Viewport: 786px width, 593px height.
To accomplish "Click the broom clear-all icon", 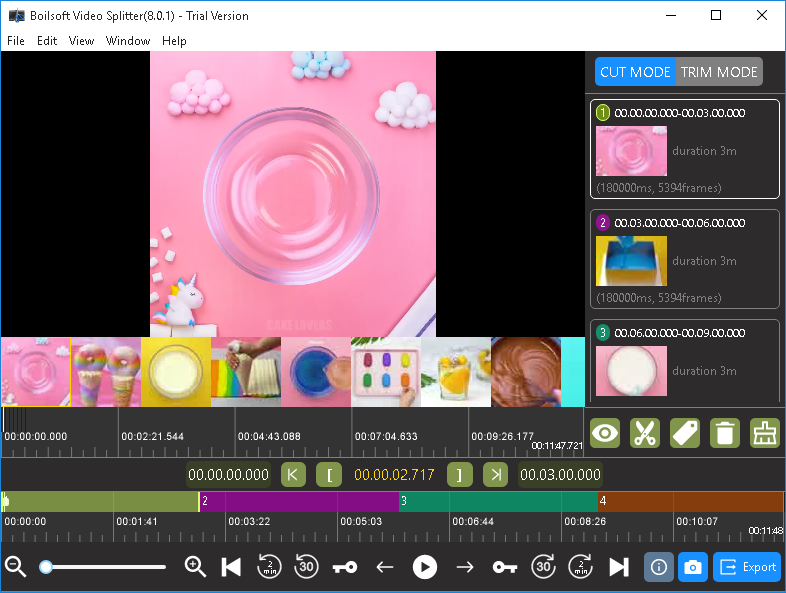I will click(765, 433).
